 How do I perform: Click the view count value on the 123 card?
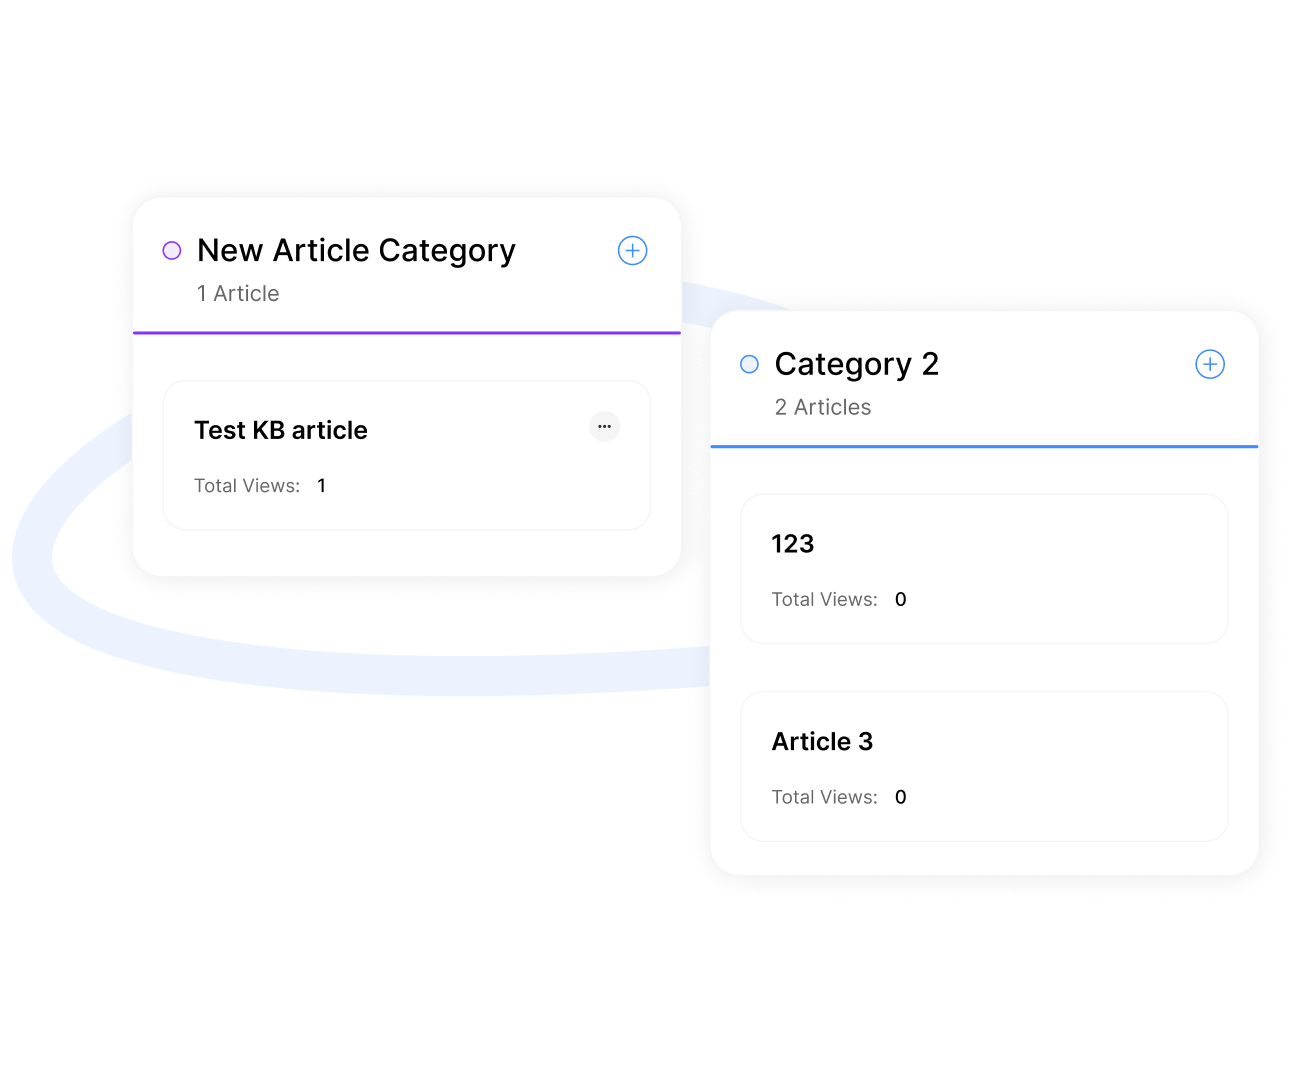coord(900,600)
